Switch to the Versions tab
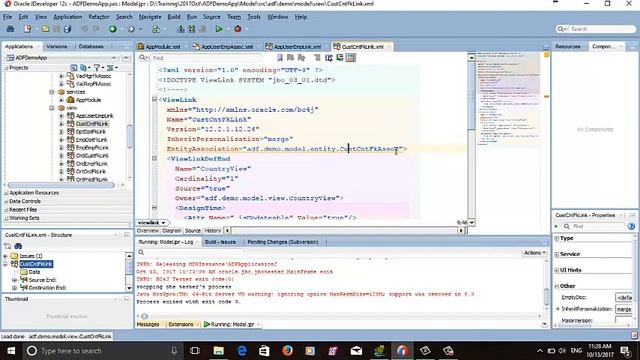Screen dimensions: 640x360 tap(57, 47)
